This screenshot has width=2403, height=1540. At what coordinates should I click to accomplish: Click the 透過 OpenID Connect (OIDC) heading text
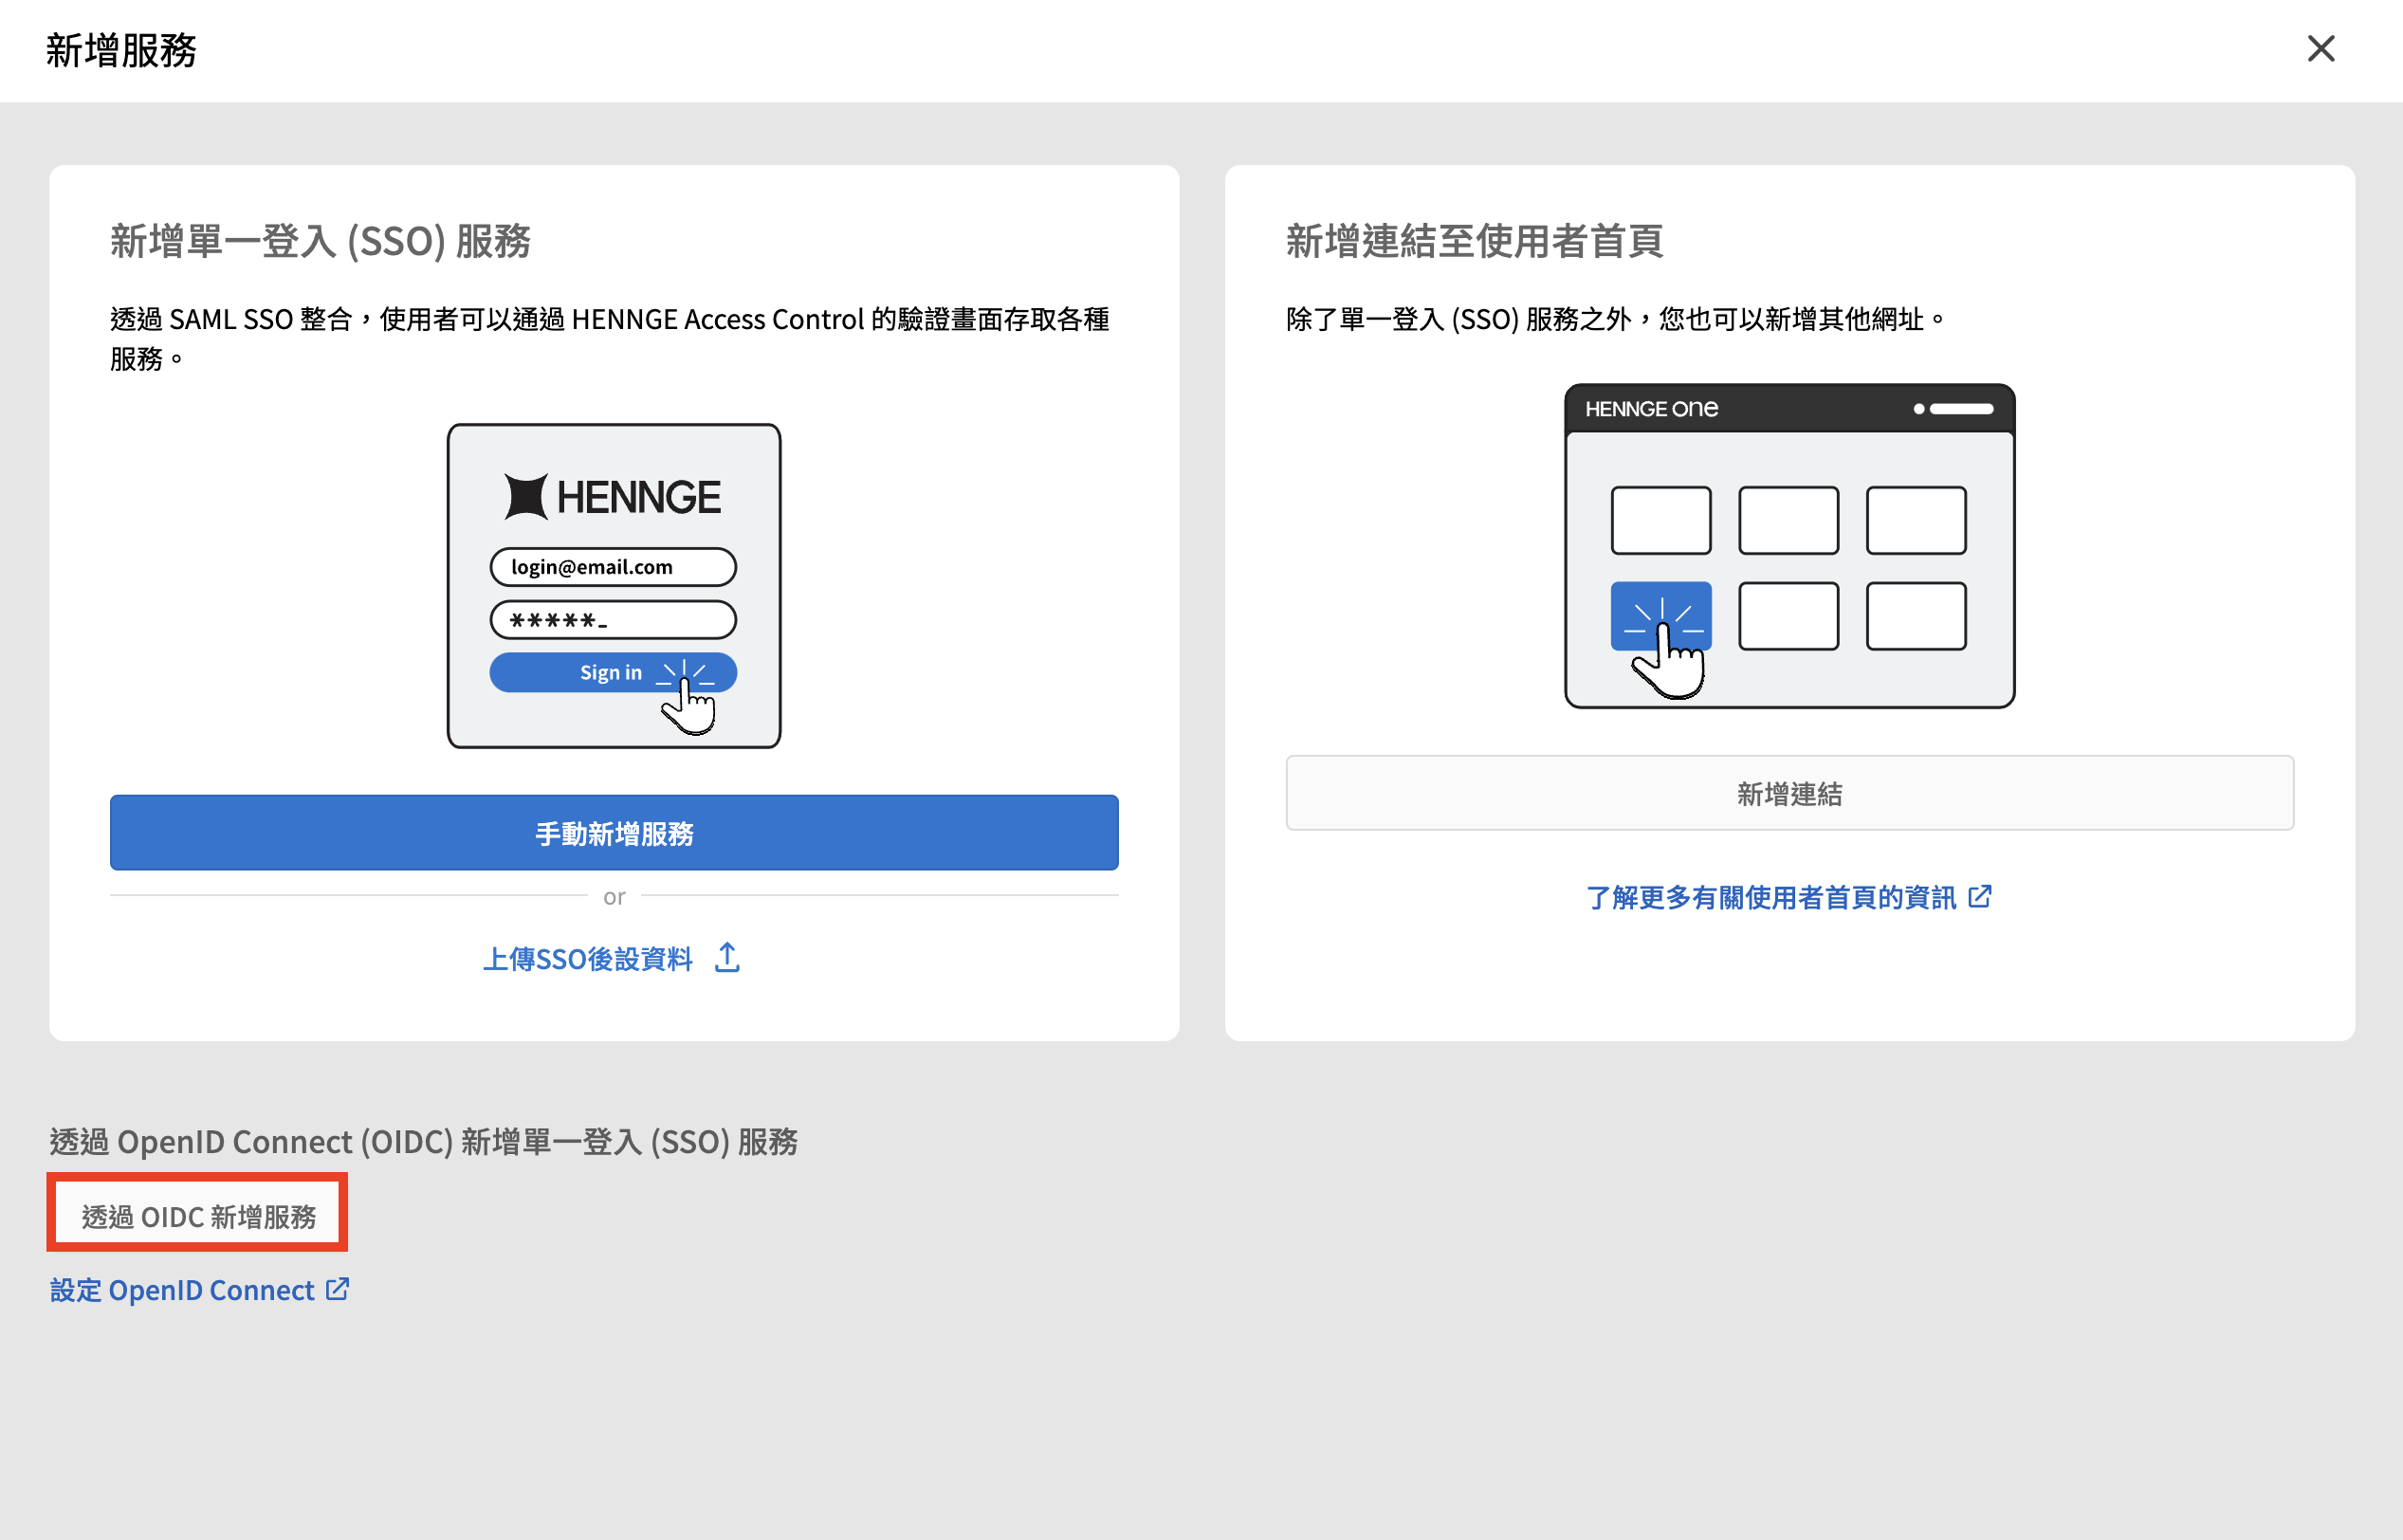coord(424,1141)
